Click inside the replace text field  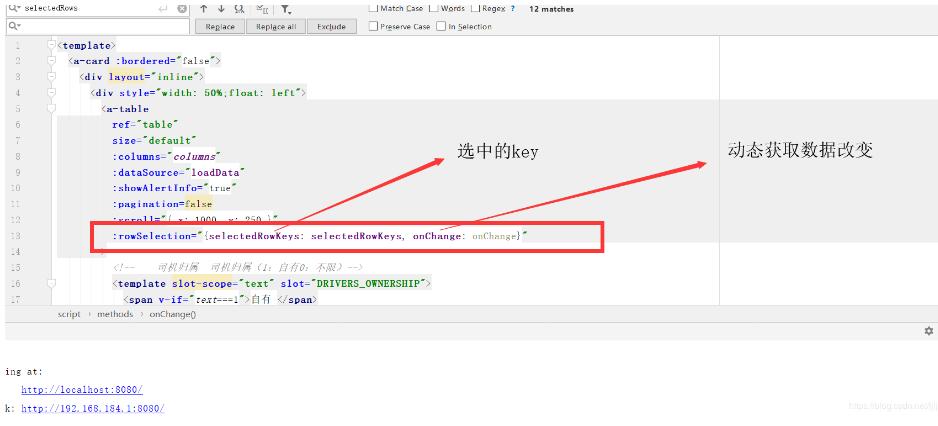point(100,27)
